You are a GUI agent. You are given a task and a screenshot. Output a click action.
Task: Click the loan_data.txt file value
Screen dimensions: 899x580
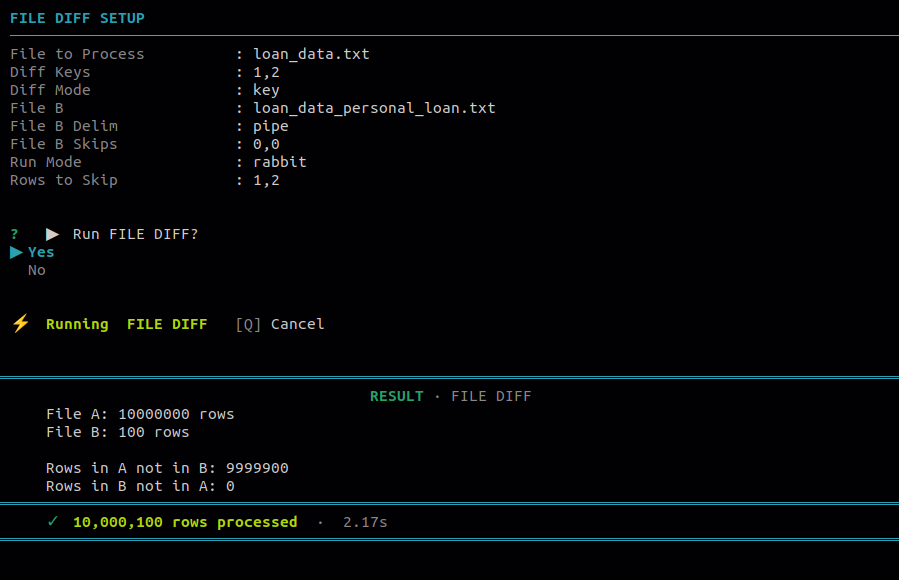[x=311, y=54]
